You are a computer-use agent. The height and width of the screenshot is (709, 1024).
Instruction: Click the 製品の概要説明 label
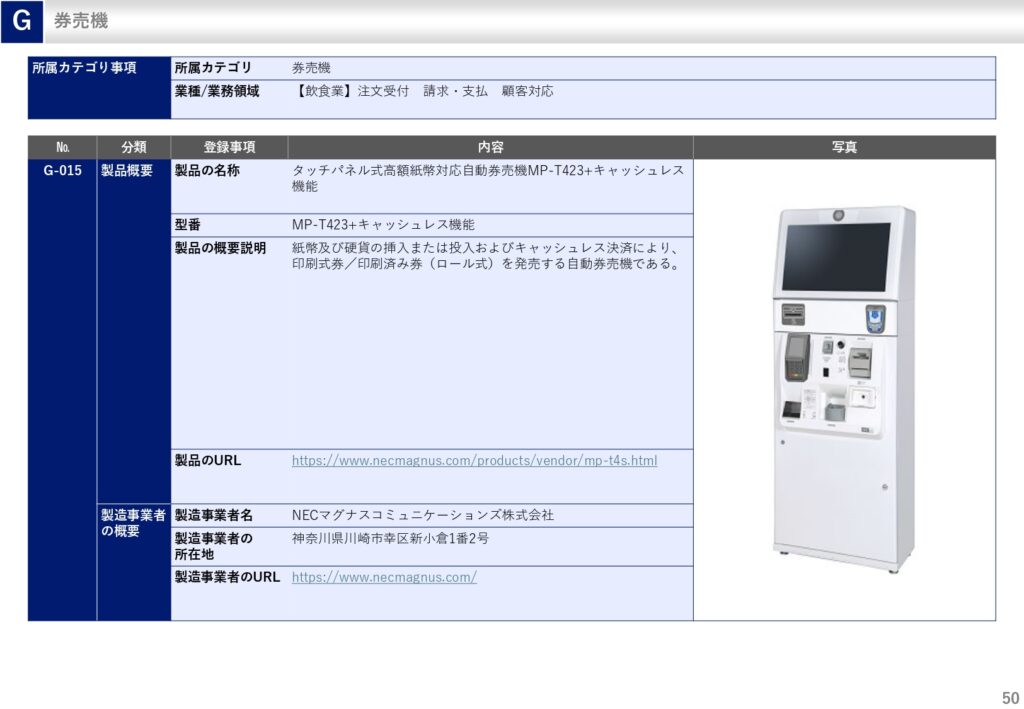coord(220,248)
